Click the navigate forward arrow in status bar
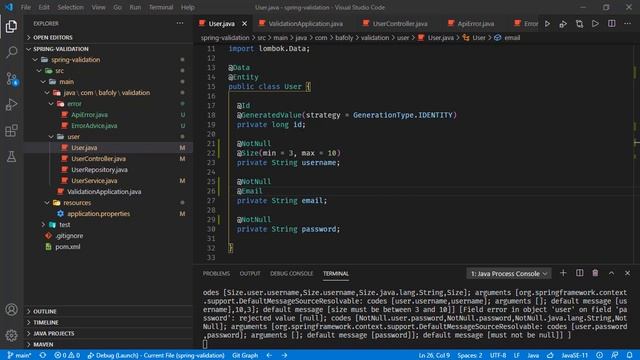This screenshot has width=640, height=360. (284, 355)
